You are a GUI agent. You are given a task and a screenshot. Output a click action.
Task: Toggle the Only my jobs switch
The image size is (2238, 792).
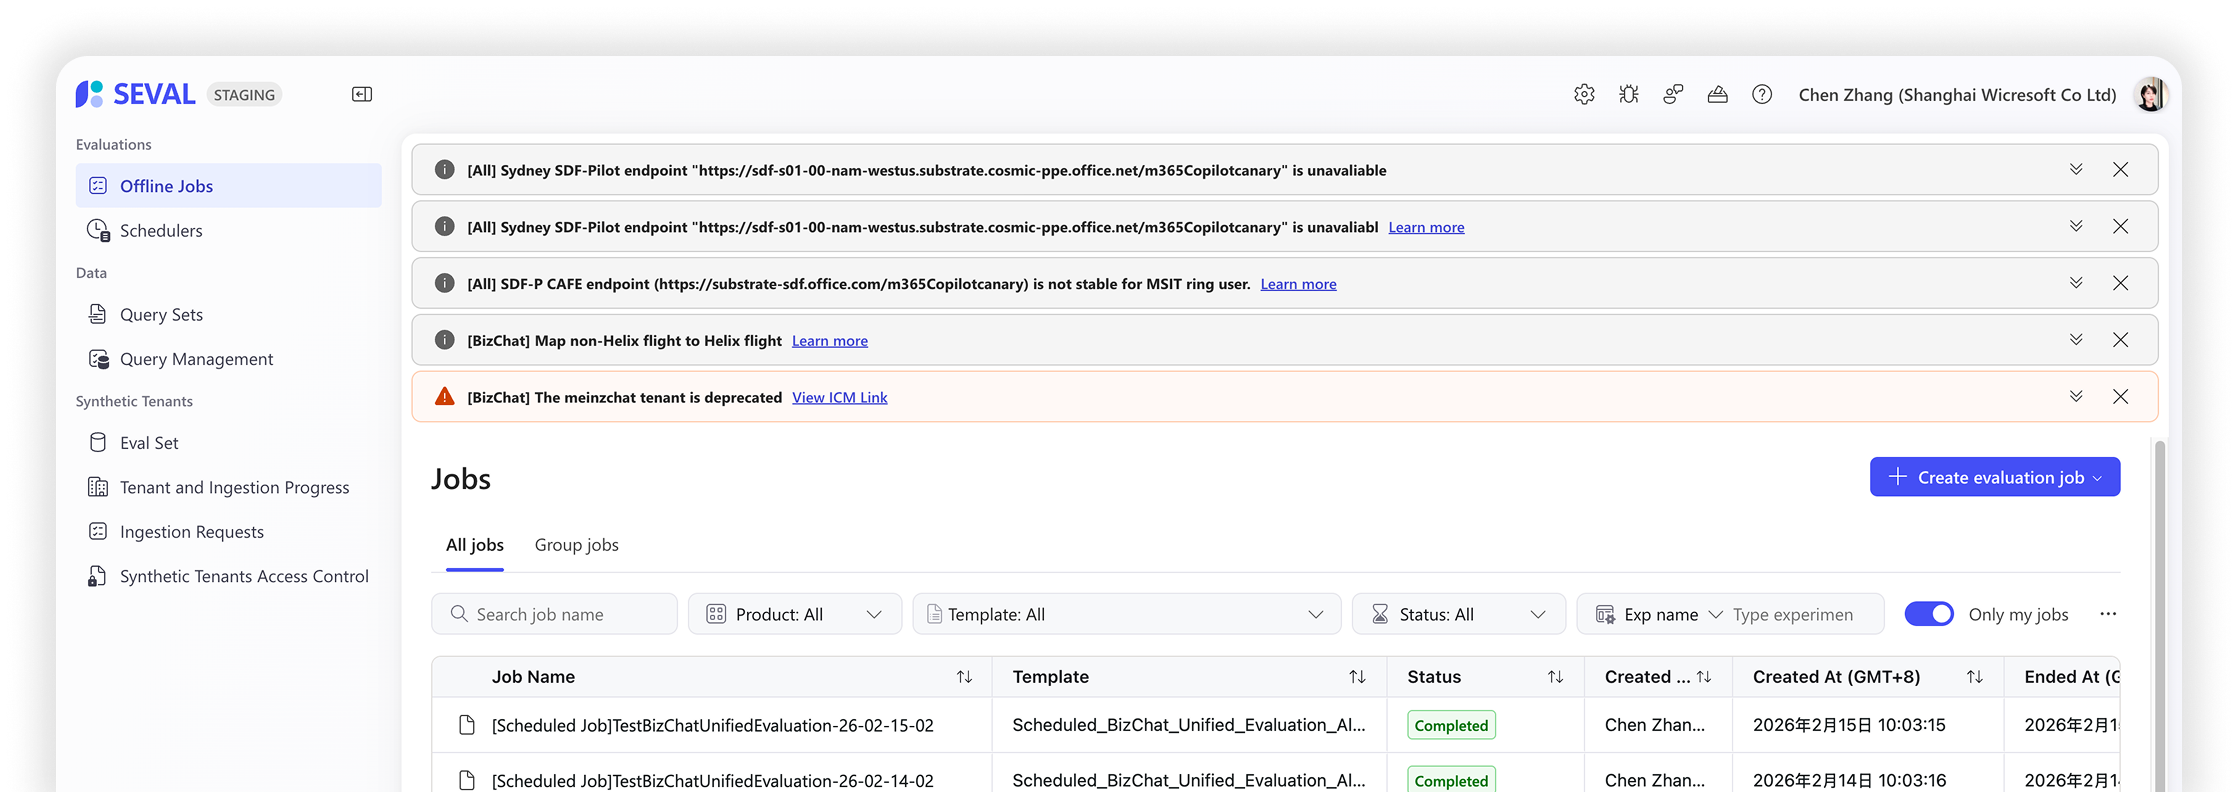pyautogui.click(x=1928, y=614)
